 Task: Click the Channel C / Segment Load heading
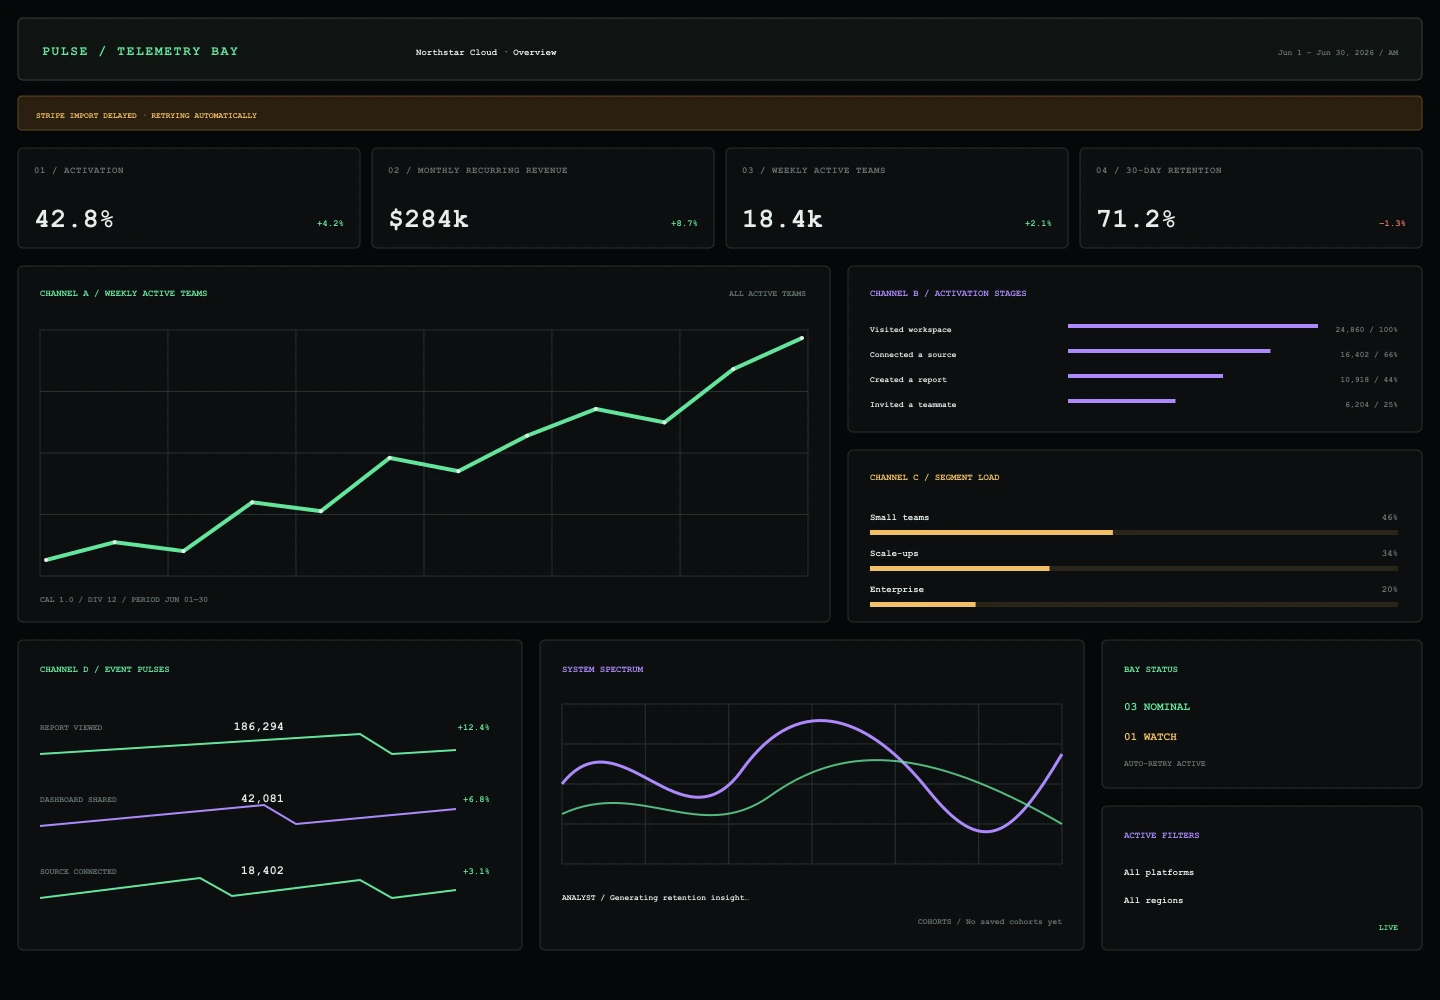(x=935, y=477)
